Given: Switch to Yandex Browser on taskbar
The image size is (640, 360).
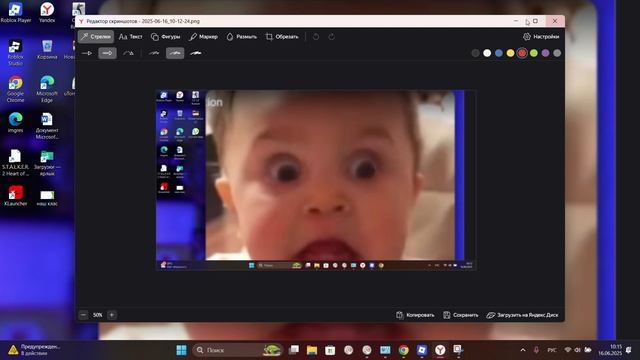Looking at the screenshot, I should 440,350.
